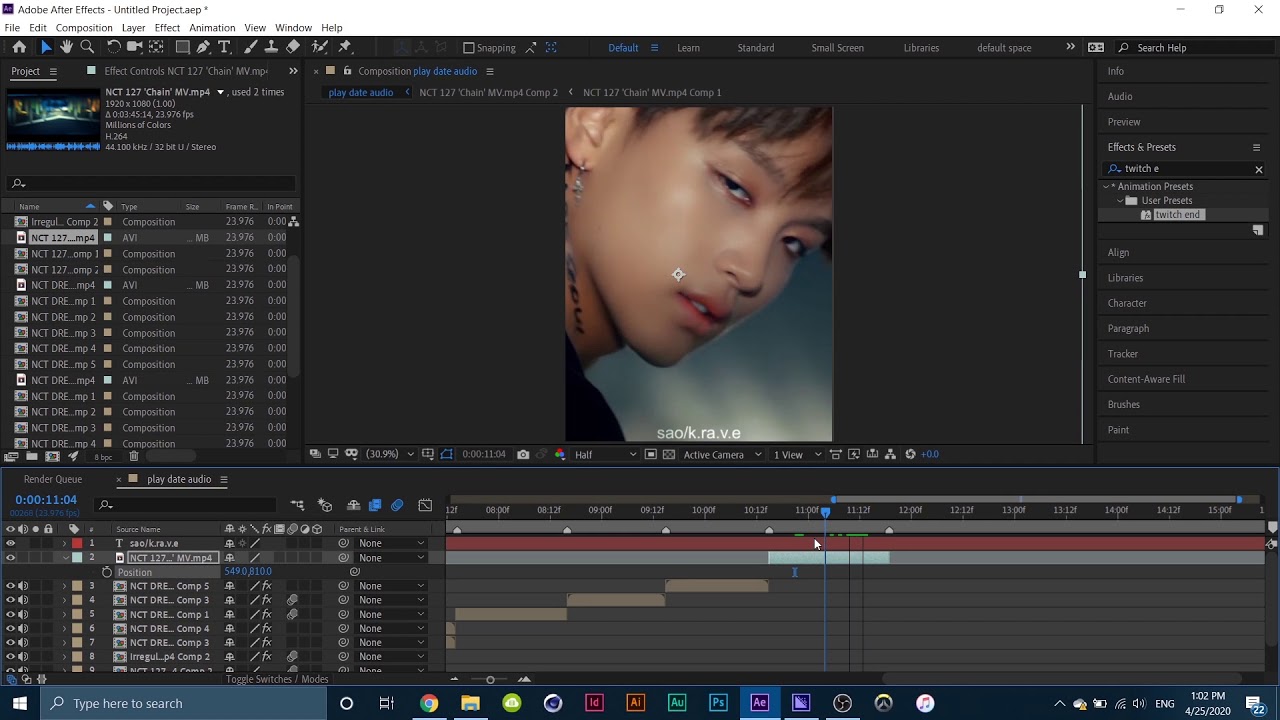1280x720 pixels.
Task: Select the 'twitch end' preset
Action: [1177, 215]
